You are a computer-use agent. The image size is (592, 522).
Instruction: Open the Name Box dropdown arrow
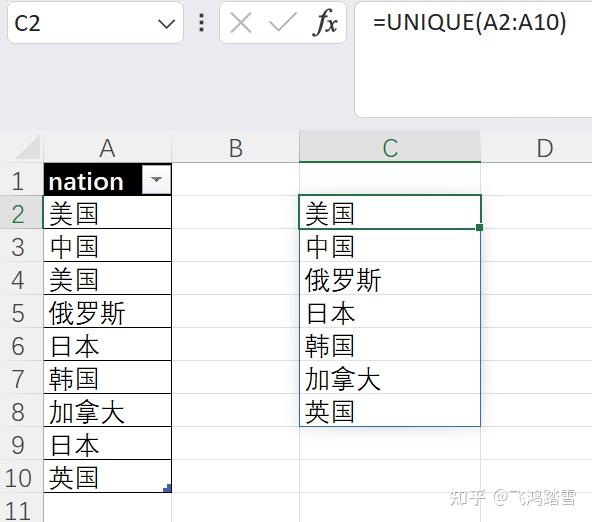166,24
